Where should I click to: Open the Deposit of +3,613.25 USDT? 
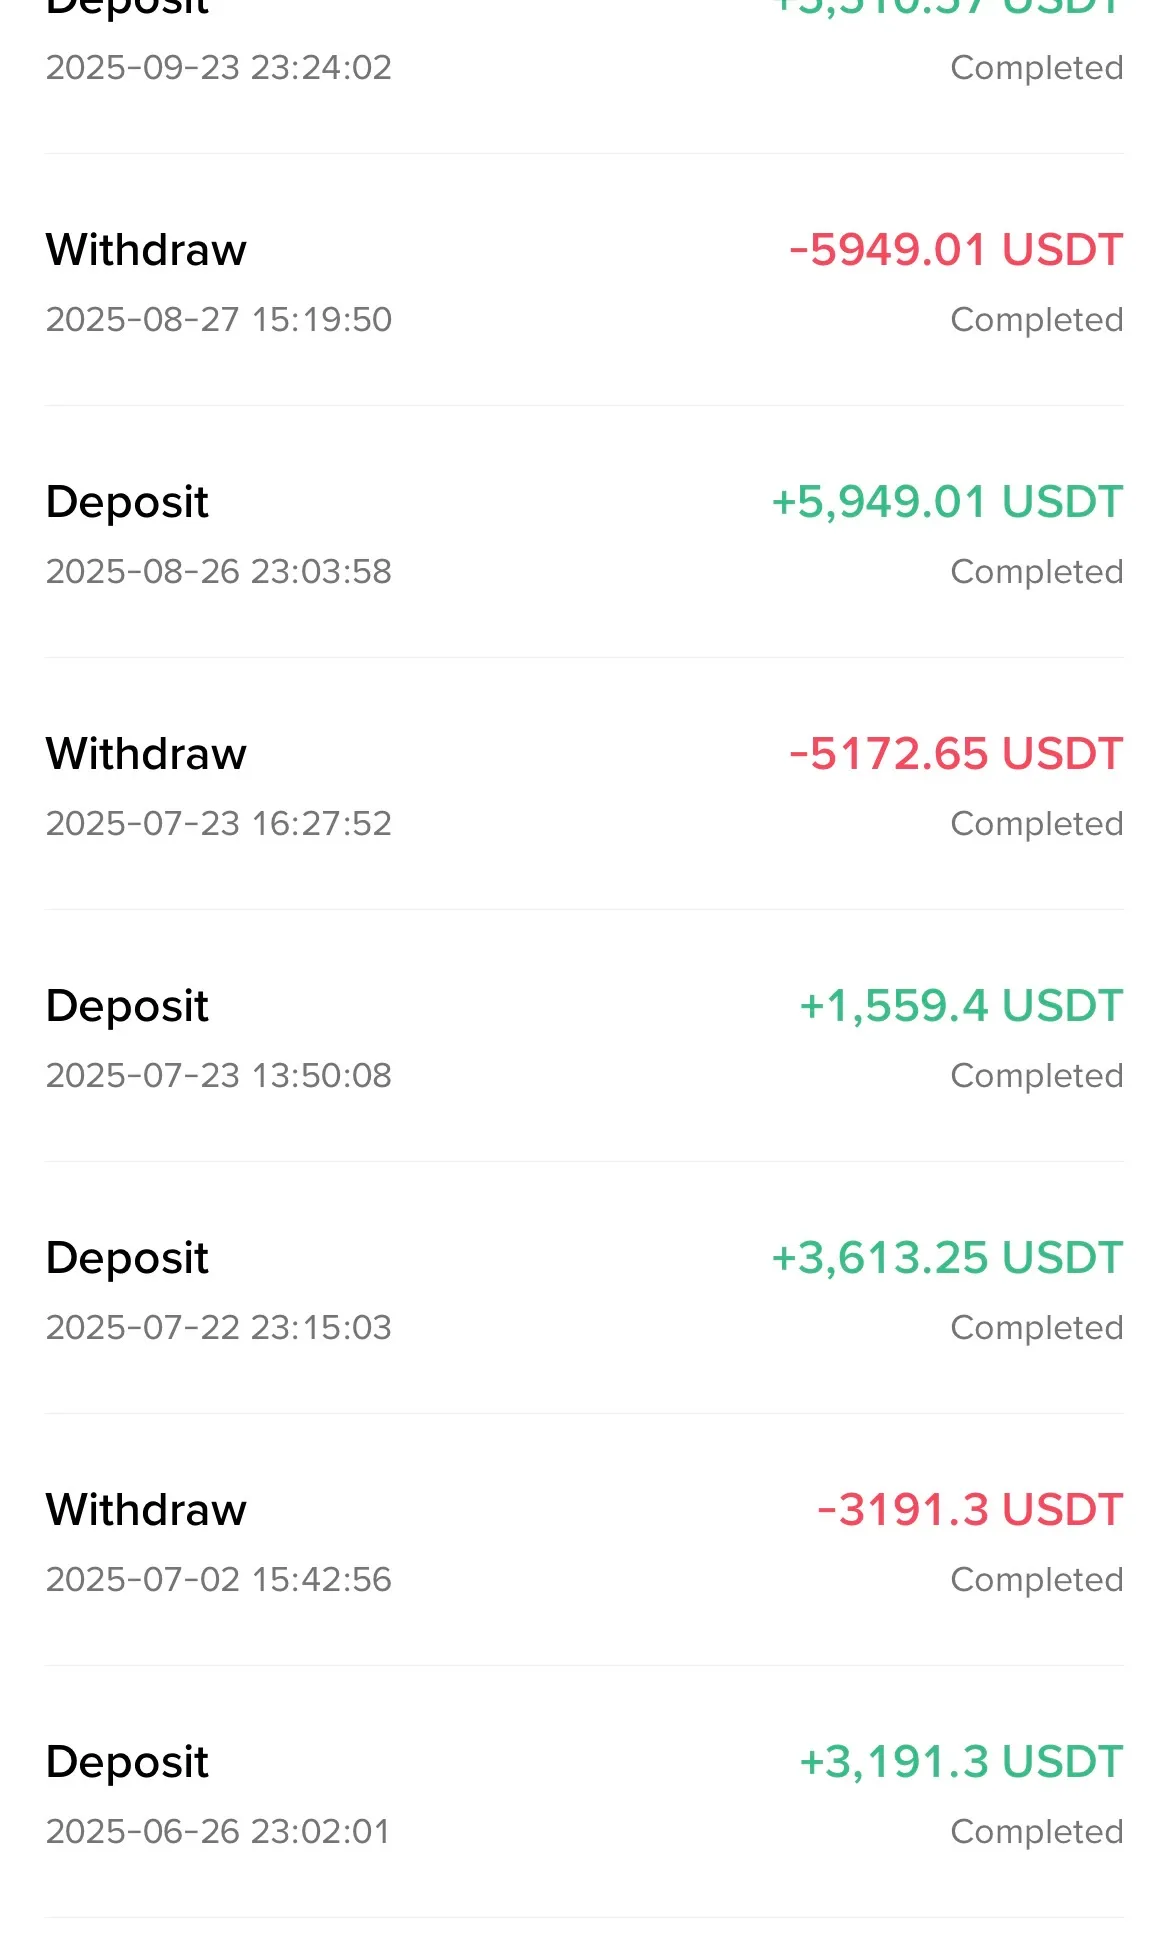click(x=584, y=1288)
